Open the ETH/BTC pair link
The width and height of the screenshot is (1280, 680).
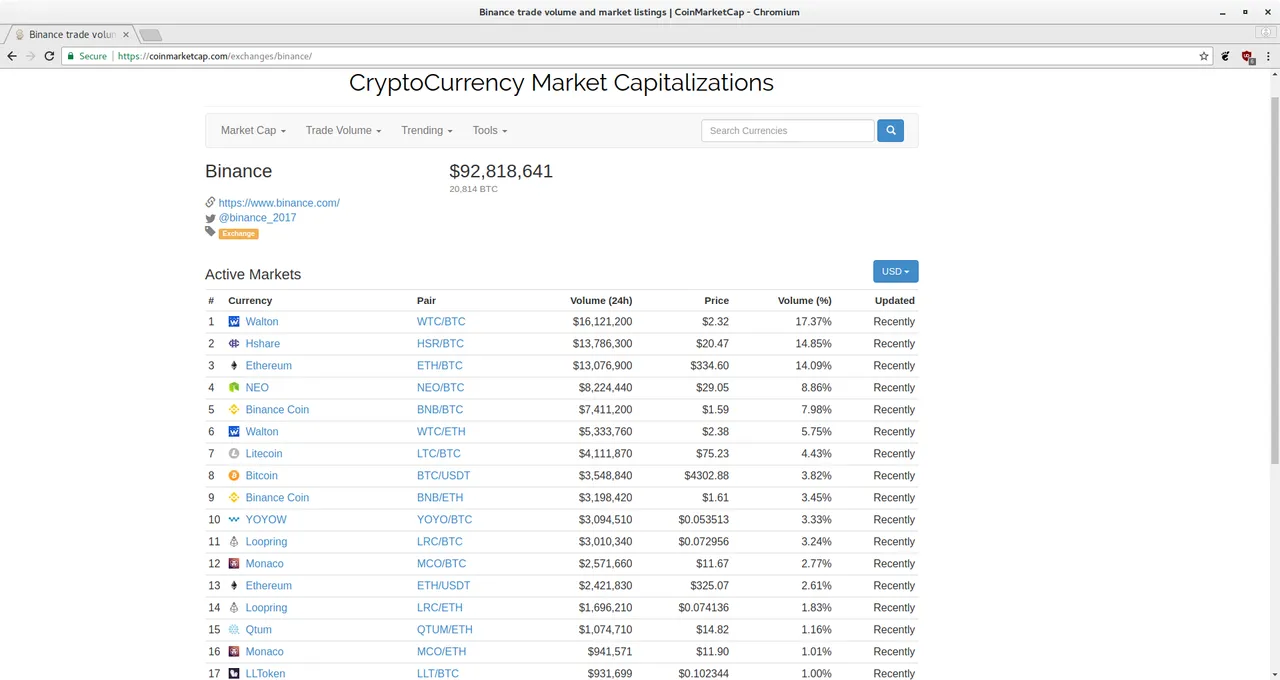(440, 366)
